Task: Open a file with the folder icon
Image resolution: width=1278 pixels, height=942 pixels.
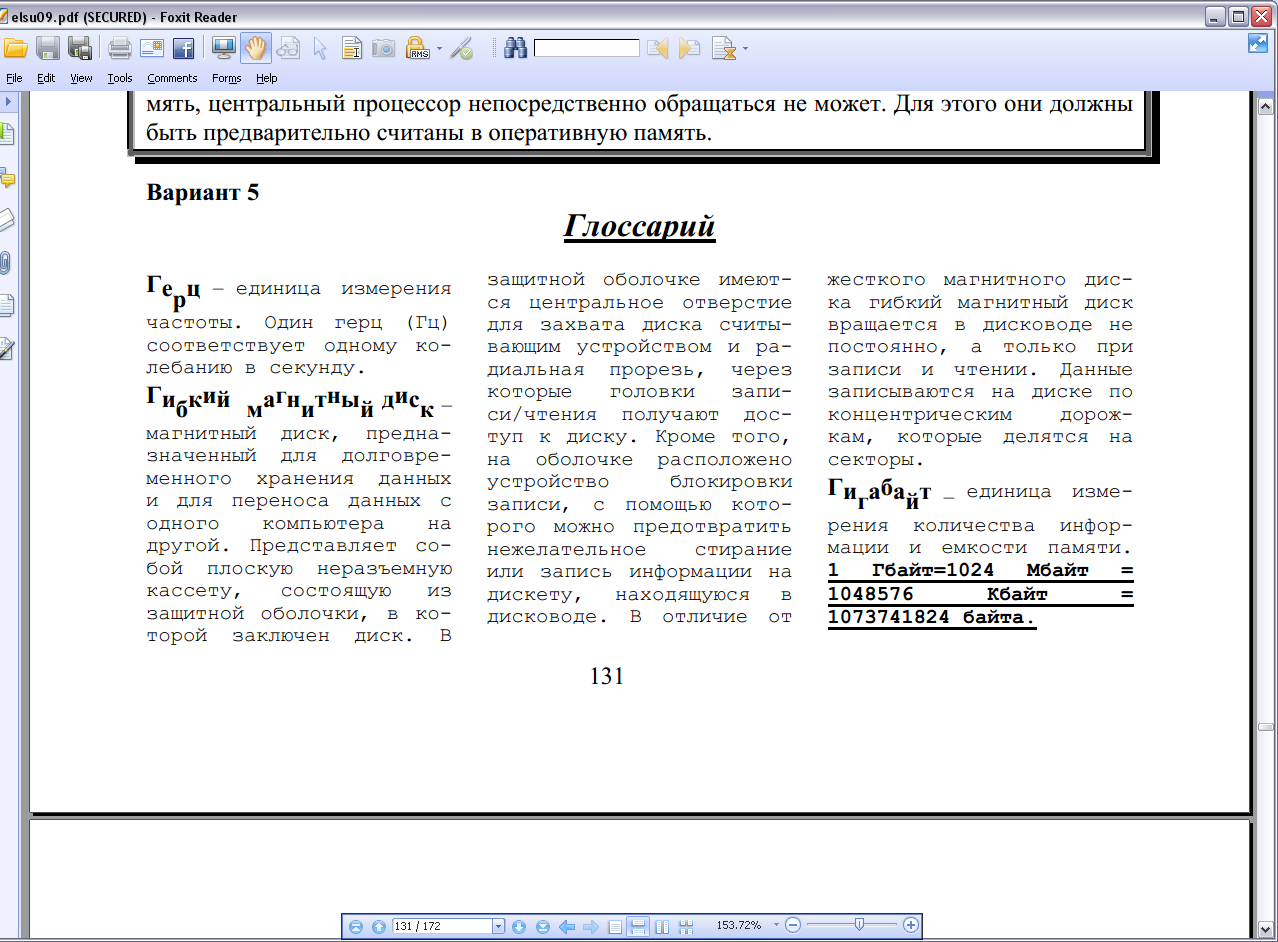Action: (15, 47)
